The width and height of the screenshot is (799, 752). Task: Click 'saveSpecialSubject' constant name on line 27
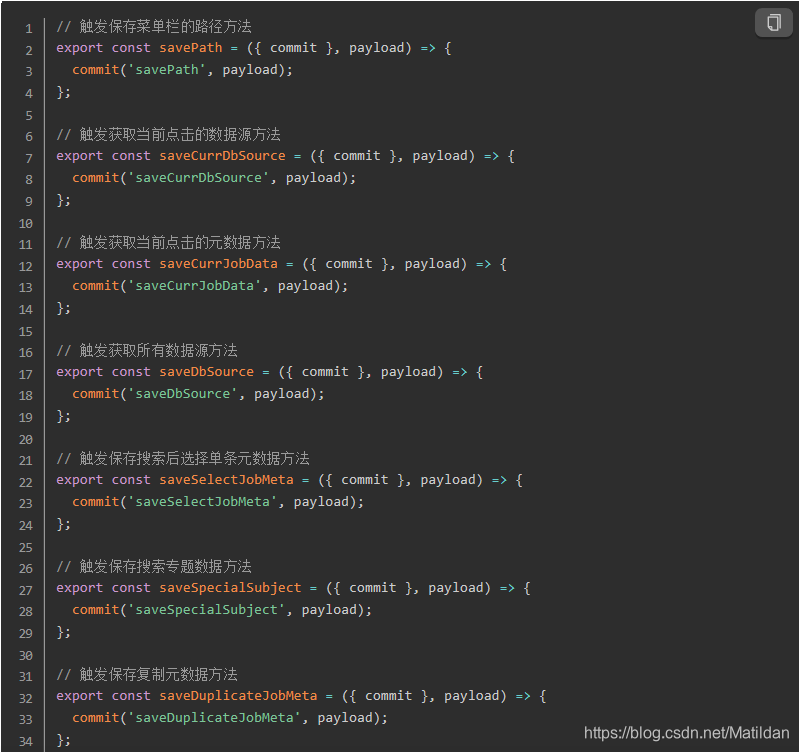pyautogui.click(x=230, y=588)
